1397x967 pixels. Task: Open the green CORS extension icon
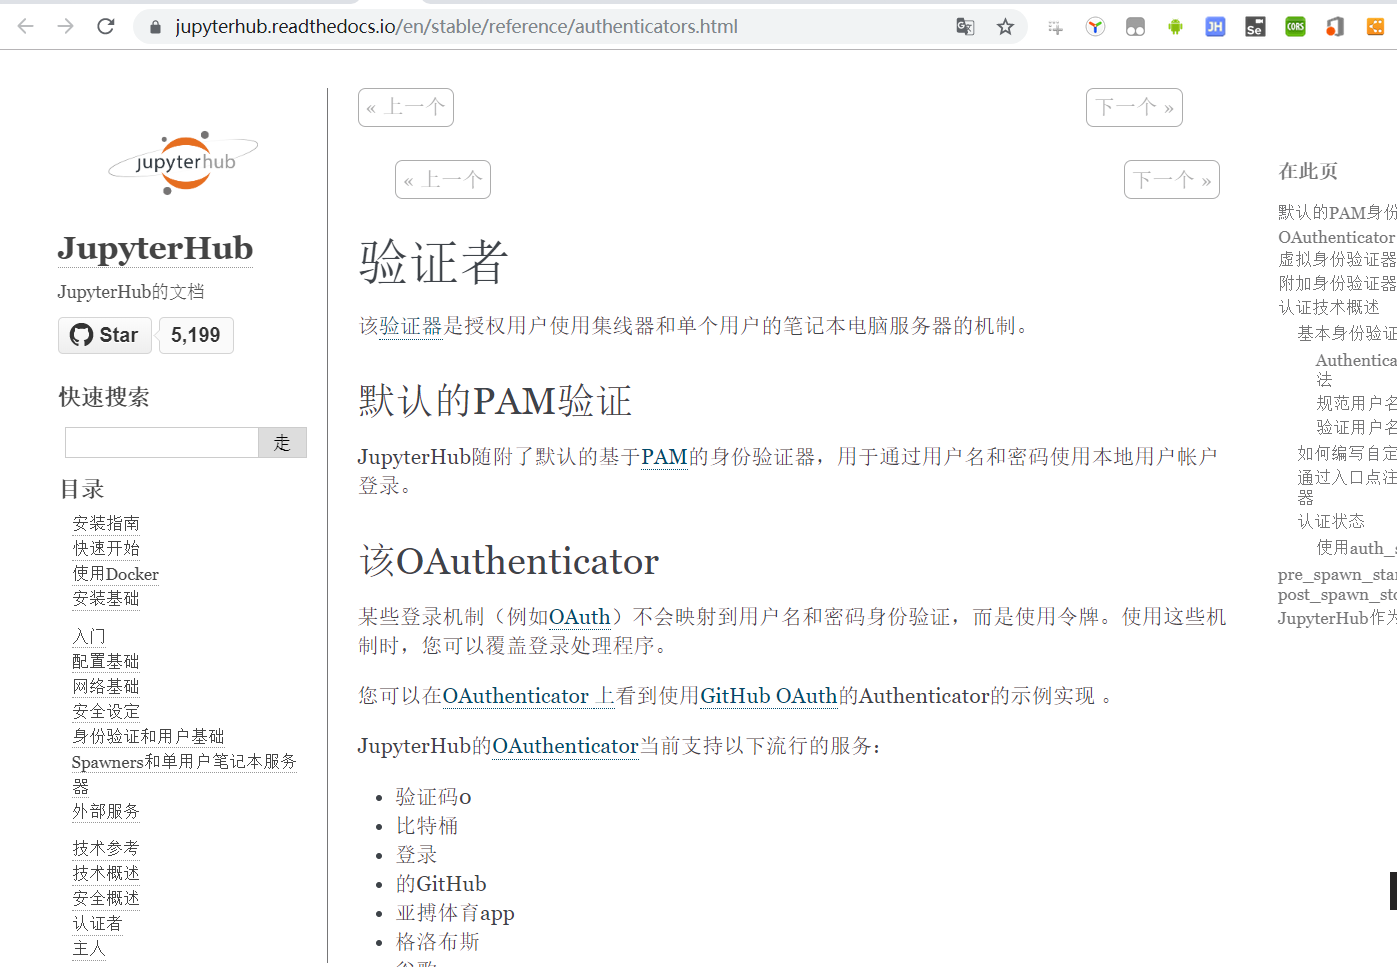(1295, 27)
